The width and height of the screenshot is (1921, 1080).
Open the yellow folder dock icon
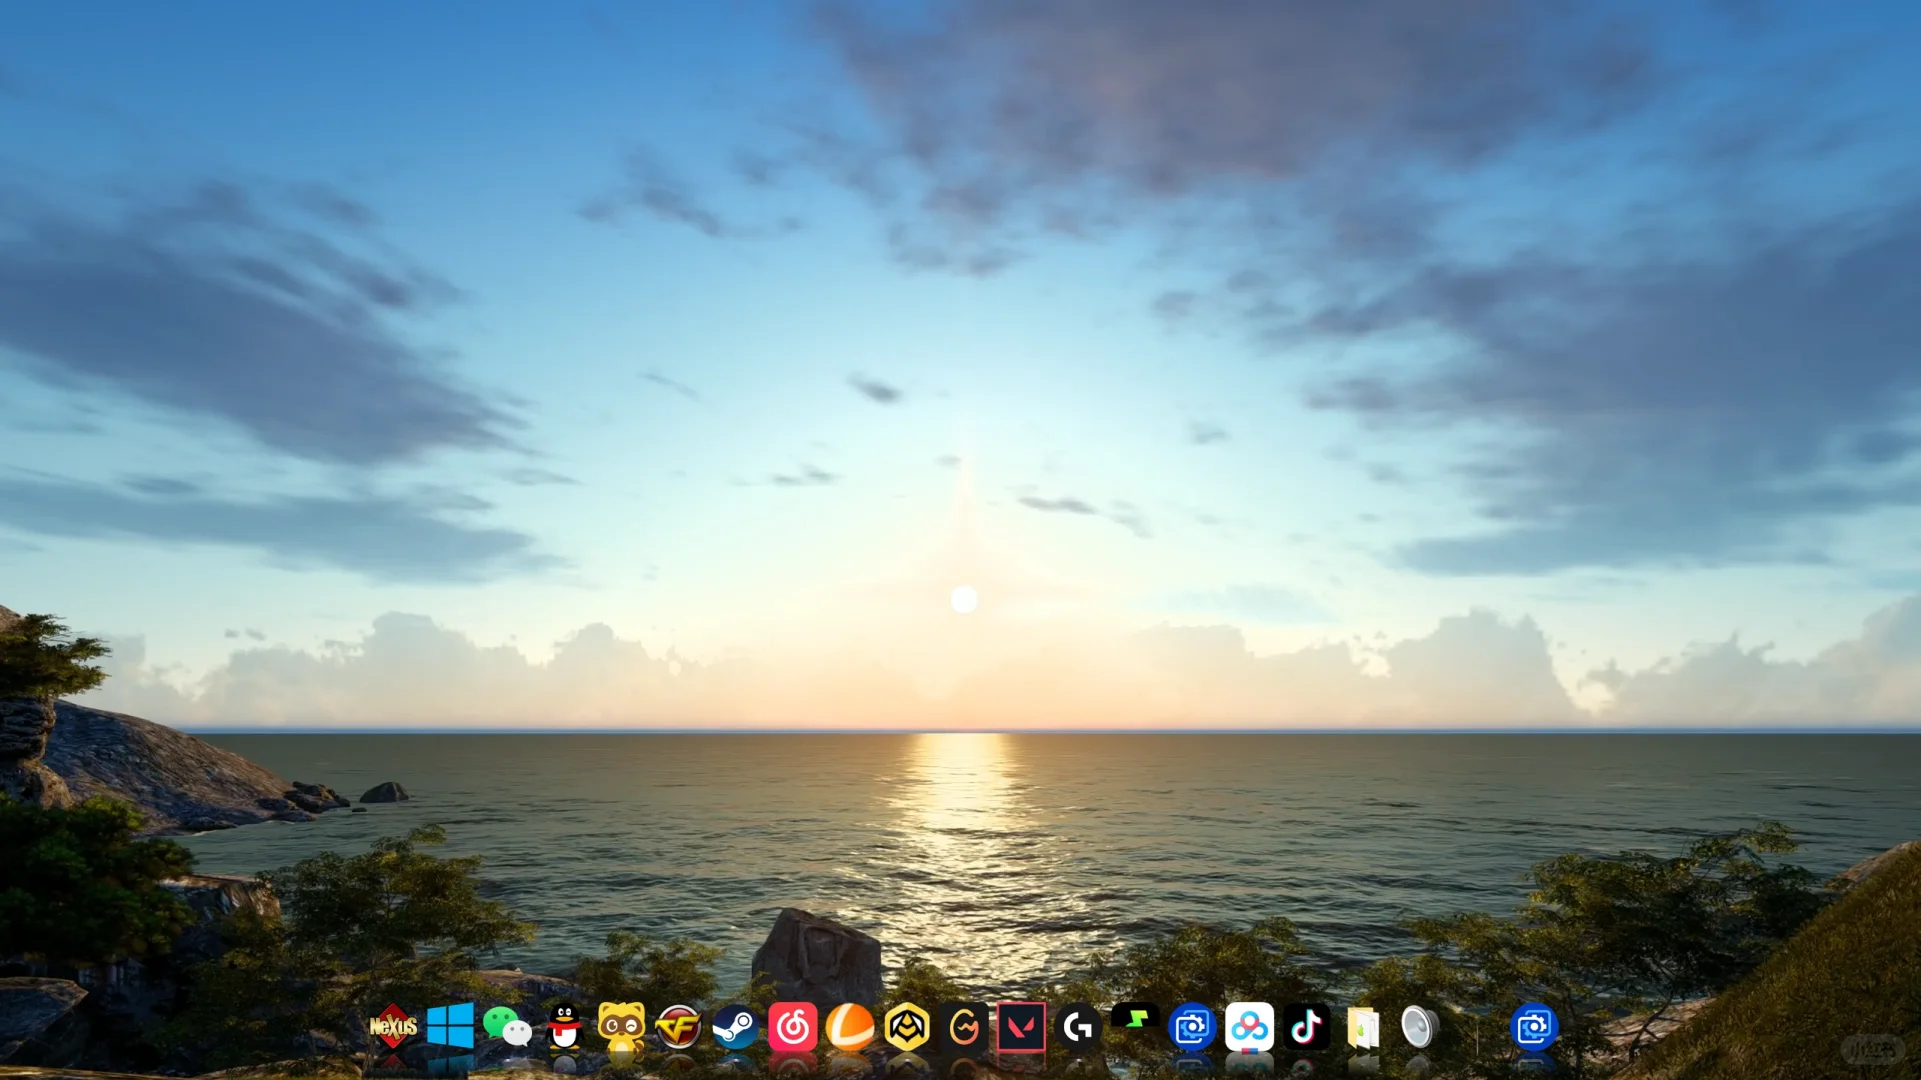pos(1363,1026)
